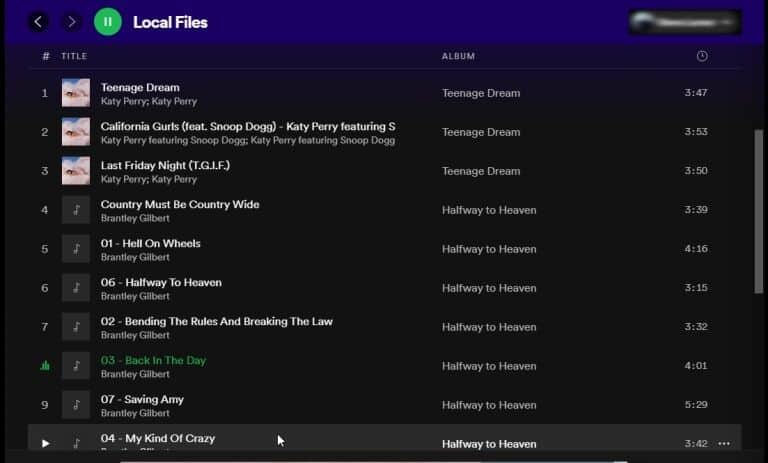Open Halfway to Heaven album for Country Wide row
Screen dimensions: 768x463
pos(489,210)
